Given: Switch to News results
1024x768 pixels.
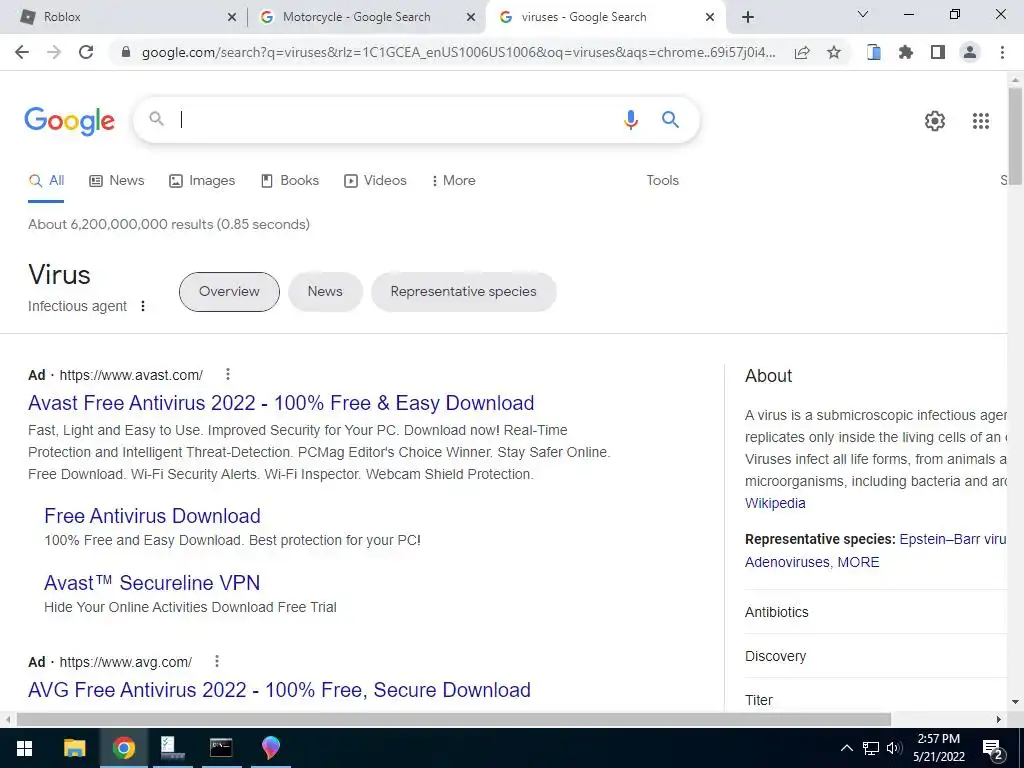Looking at the screenshot, I should point(117,181).
